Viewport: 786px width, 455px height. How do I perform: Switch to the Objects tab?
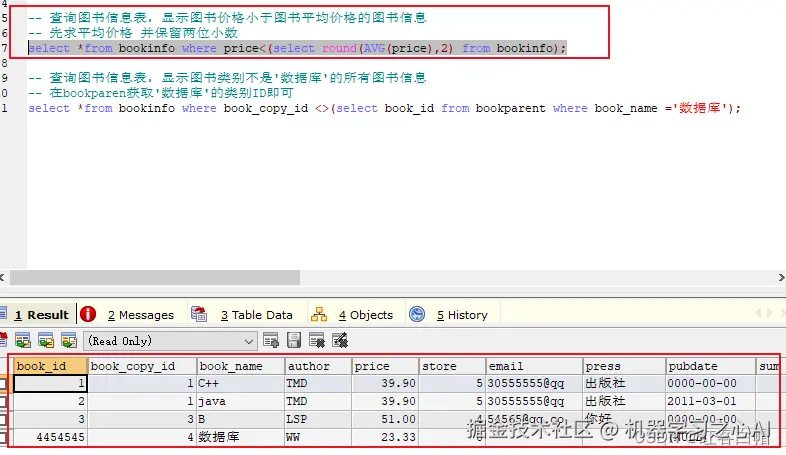pos(366,315)
